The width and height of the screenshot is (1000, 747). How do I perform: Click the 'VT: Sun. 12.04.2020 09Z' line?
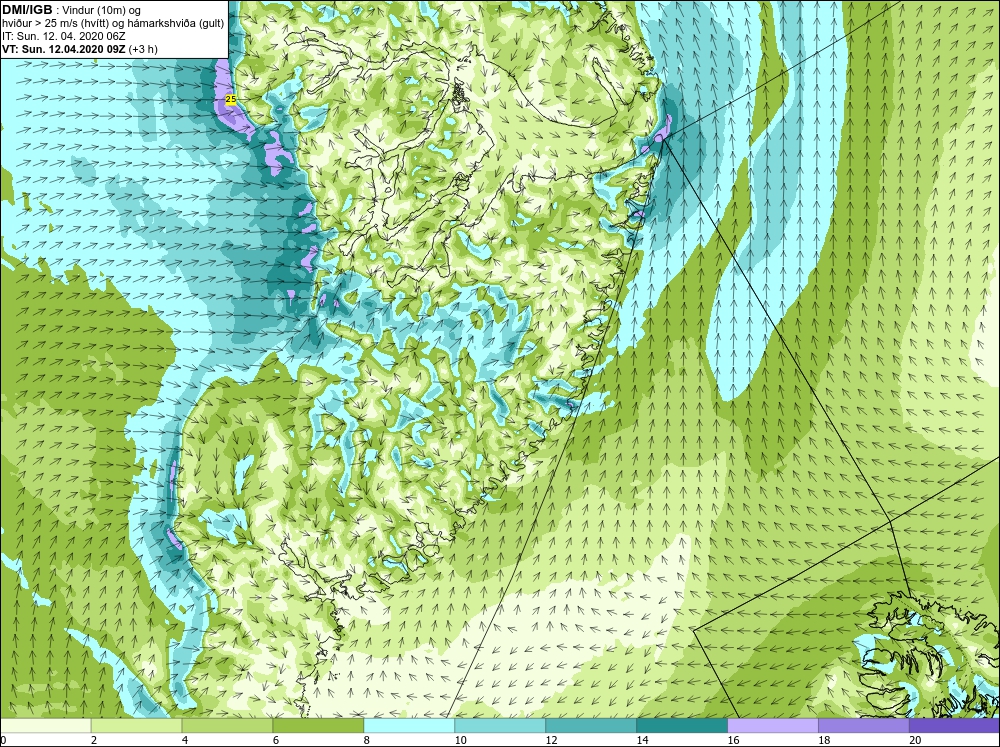[x=64, y=49]
